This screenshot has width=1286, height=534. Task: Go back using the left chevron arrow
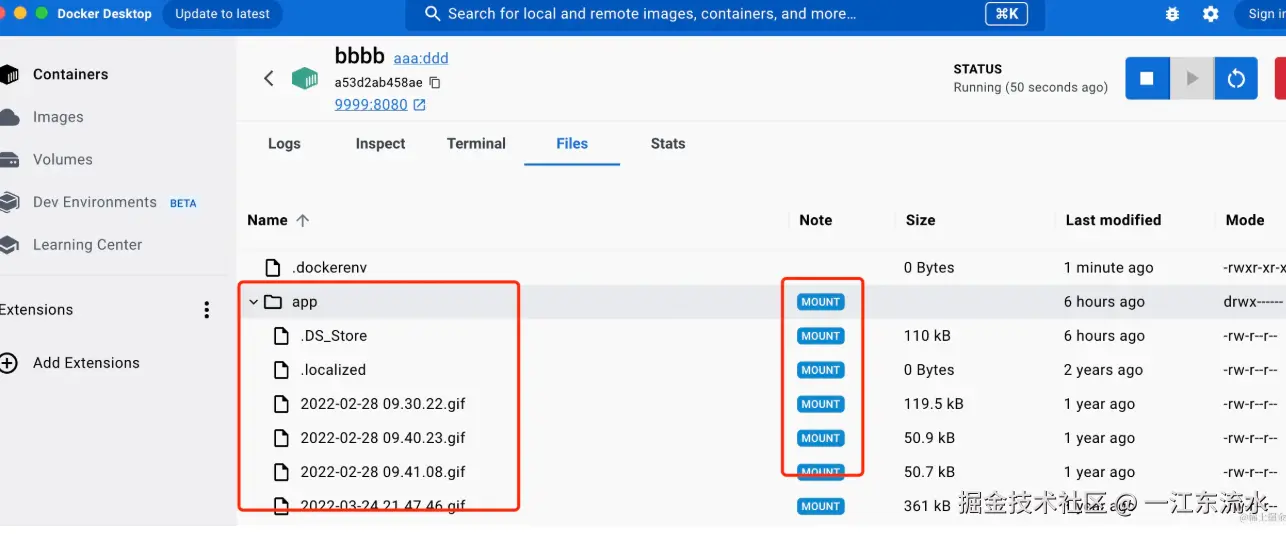click(268, 78)
